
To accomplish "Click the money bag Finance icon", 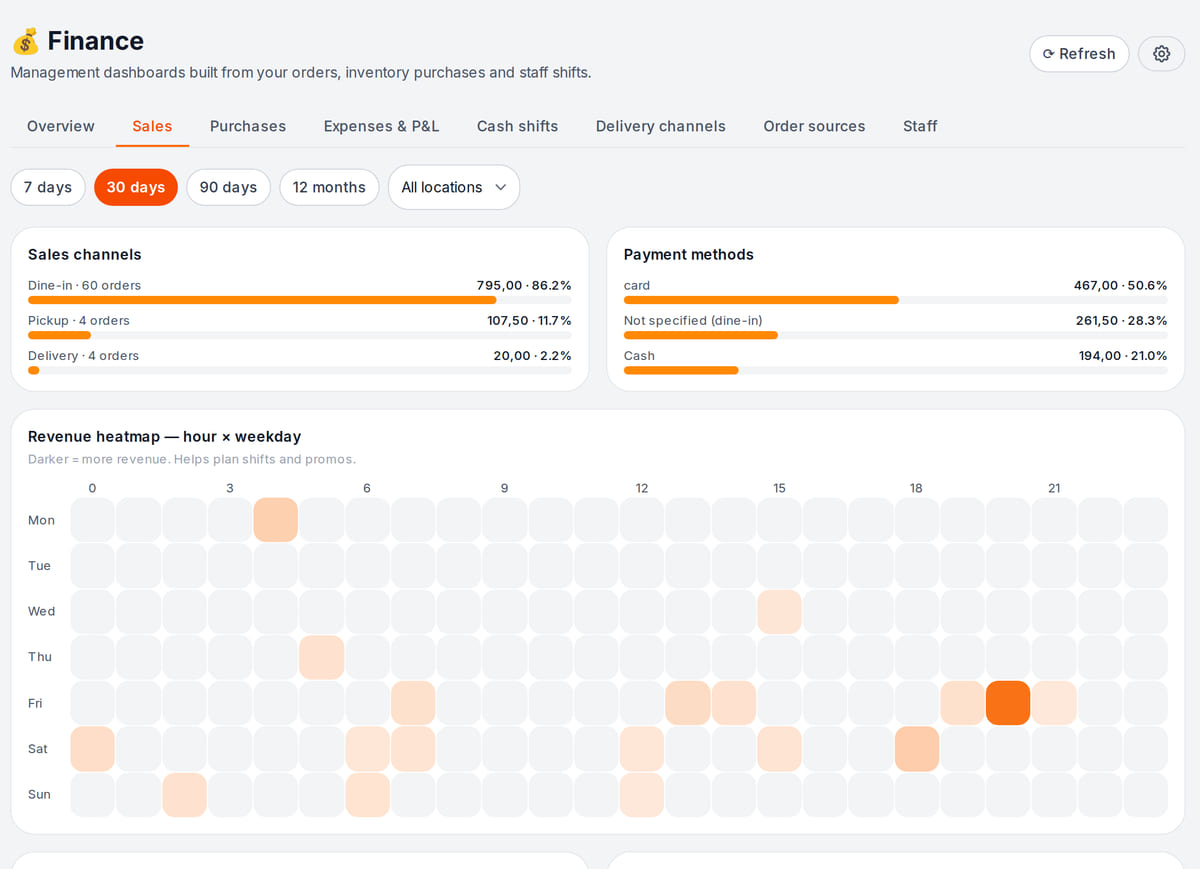I will click(x=25, y=41).
